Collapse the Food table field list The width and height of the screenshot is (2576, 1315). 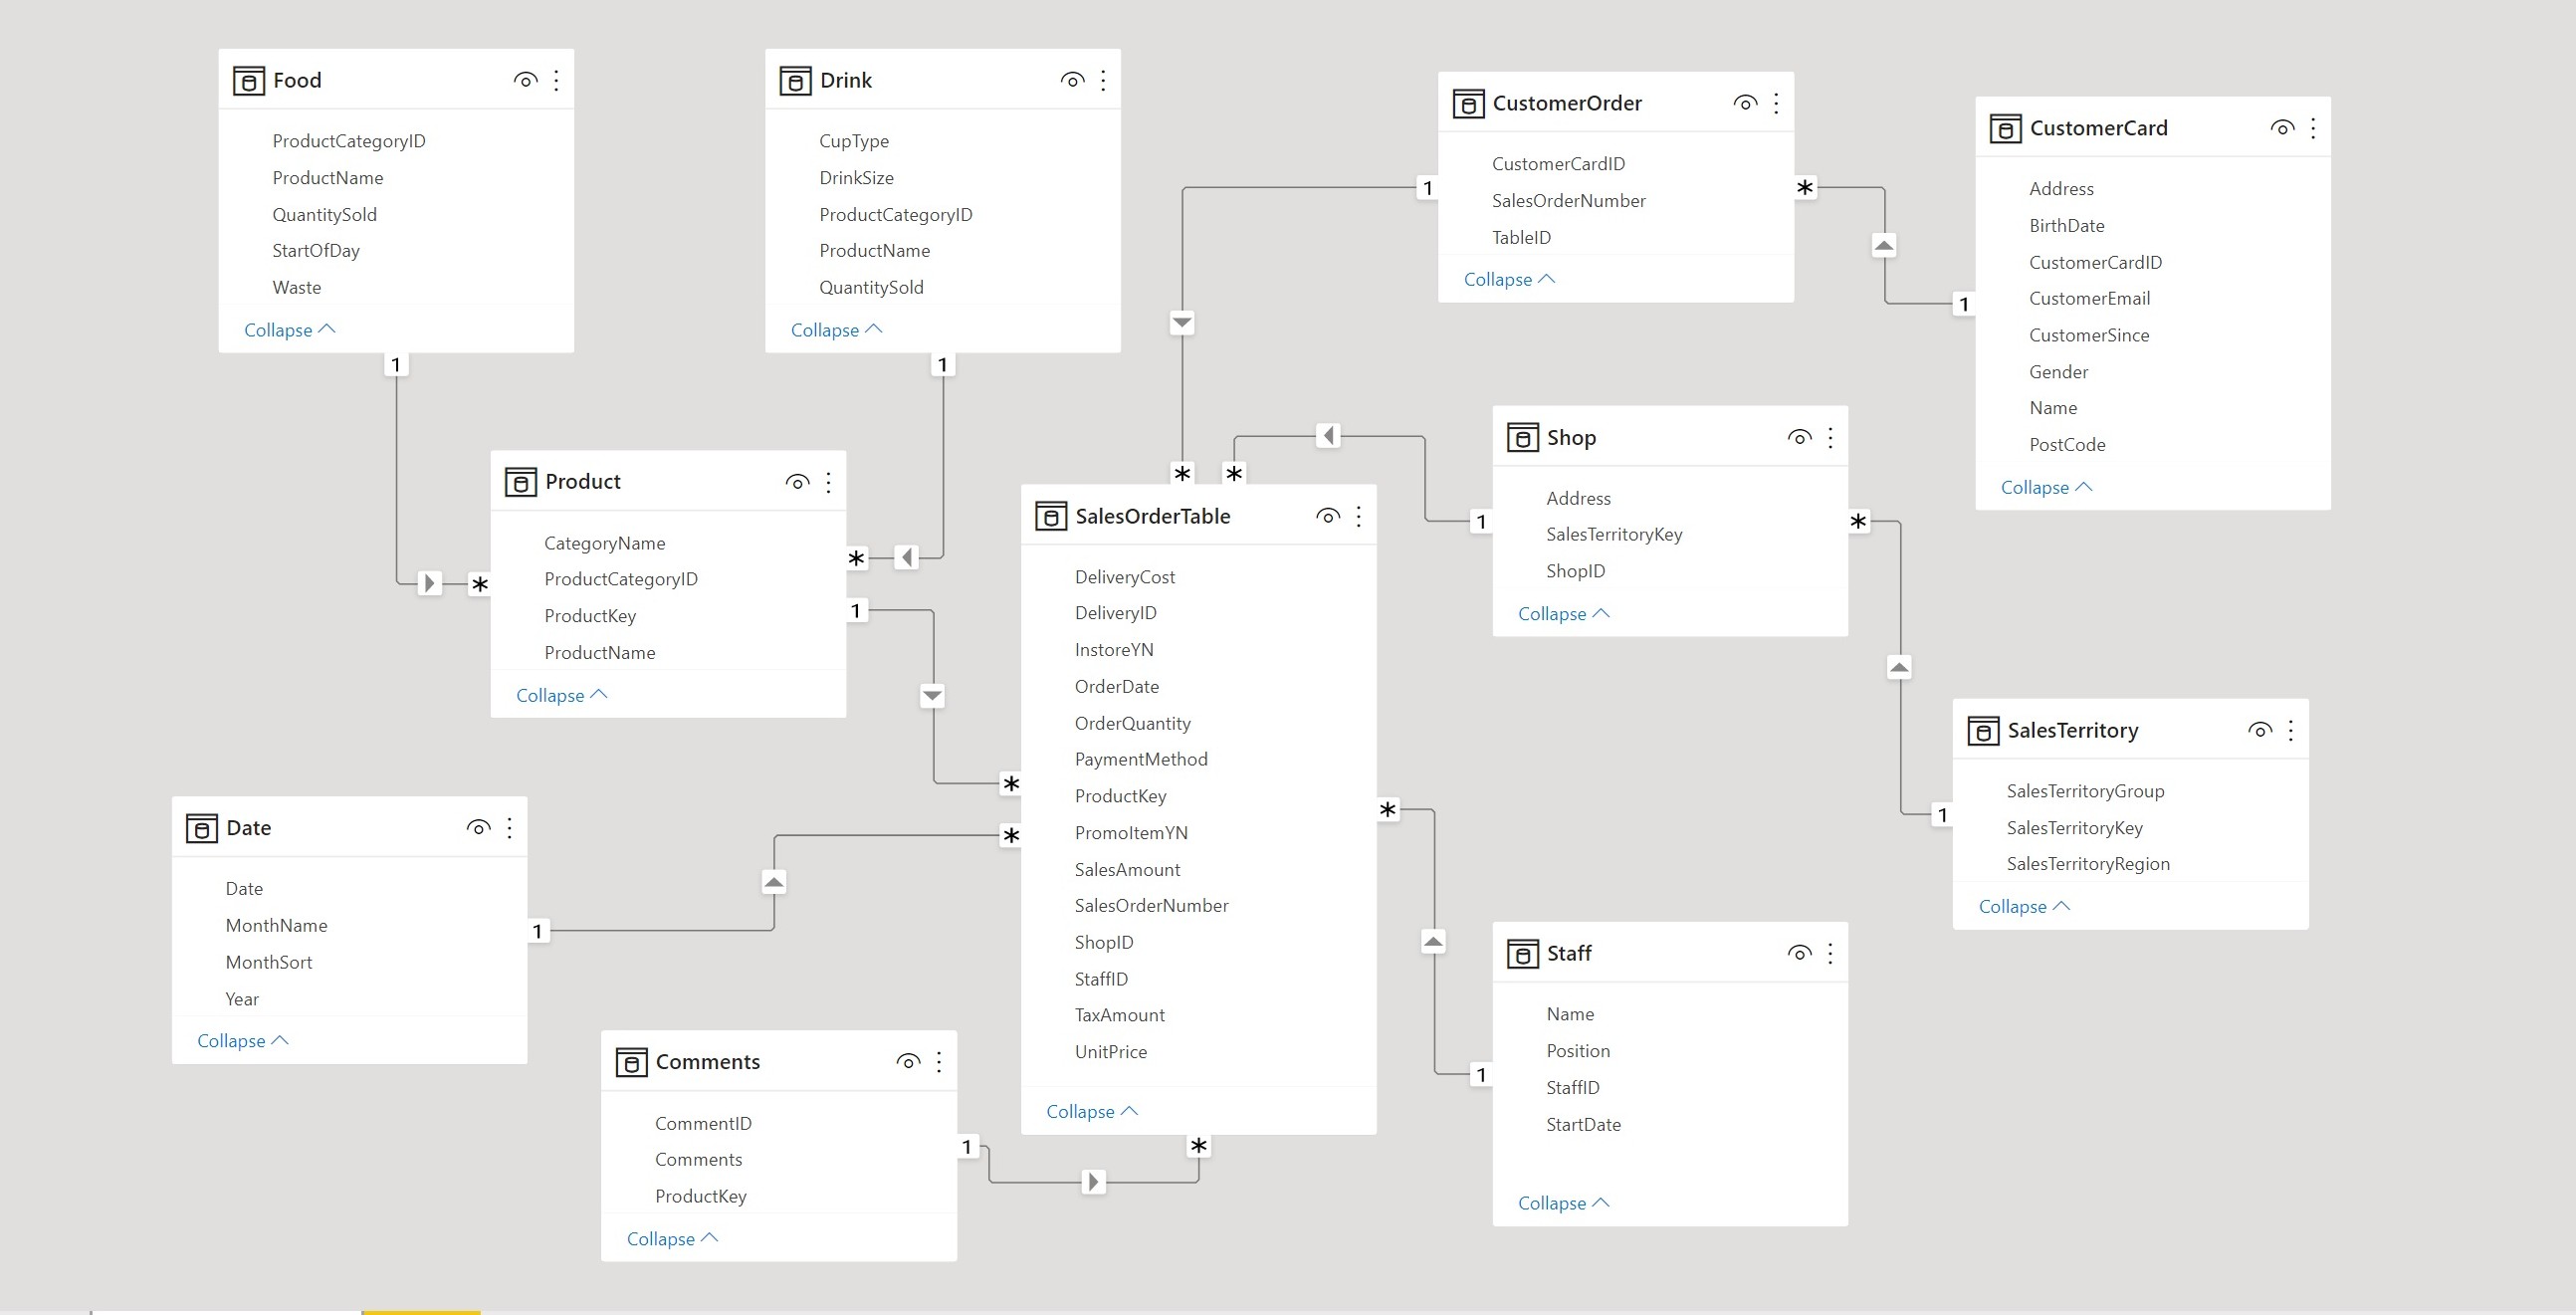tap(288, 329)
